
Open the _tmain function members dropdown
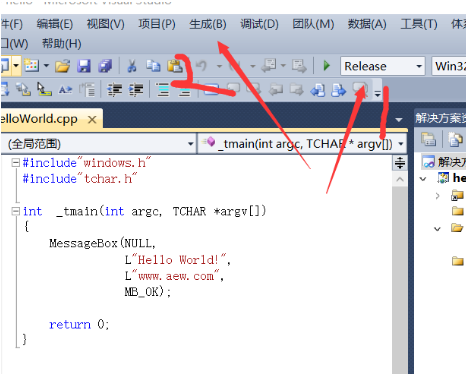tap(302, 144)
